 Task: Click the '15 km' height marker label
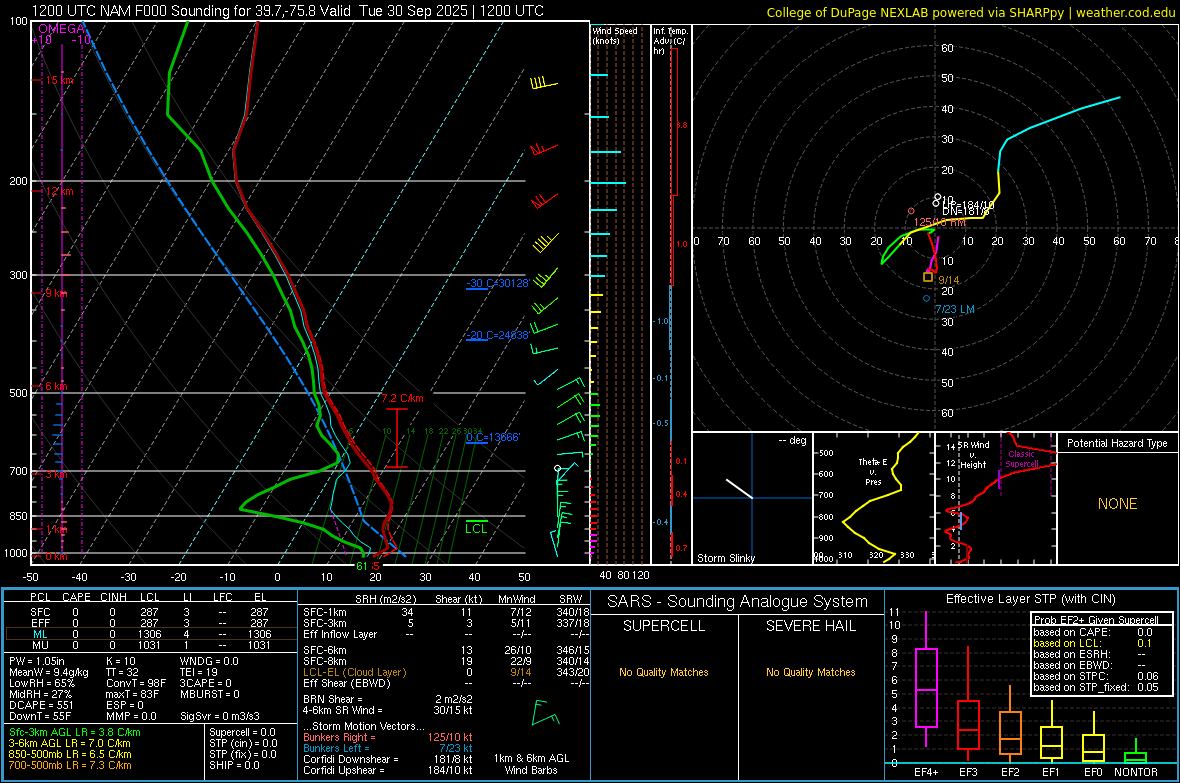pyautogui.click(x=60, y=81)
